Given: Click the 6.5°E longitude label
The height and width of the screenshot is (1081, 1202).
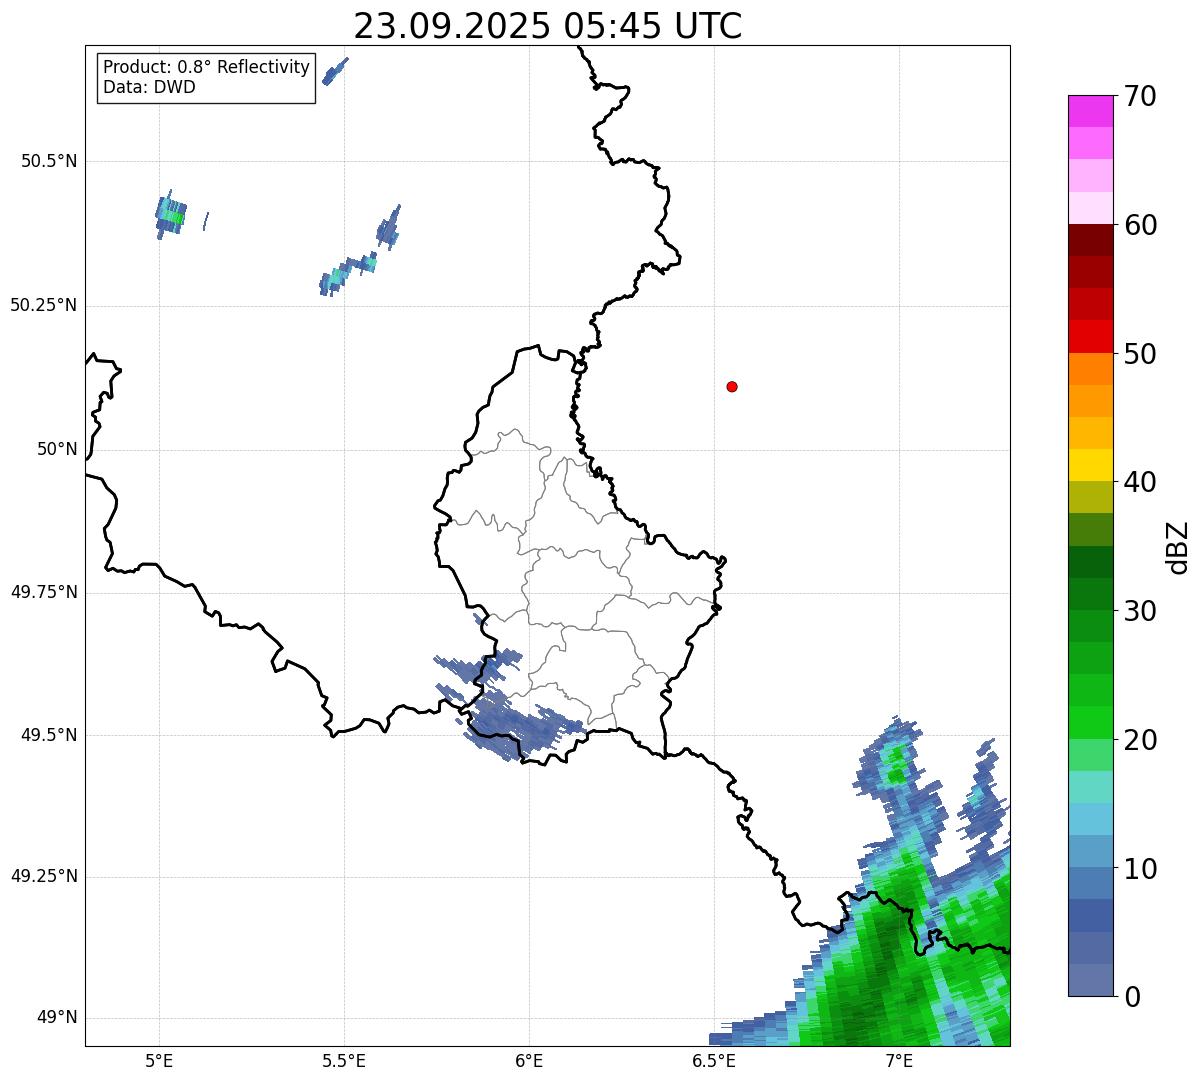Looking at the screenshot, I should tap(714, 1060).
